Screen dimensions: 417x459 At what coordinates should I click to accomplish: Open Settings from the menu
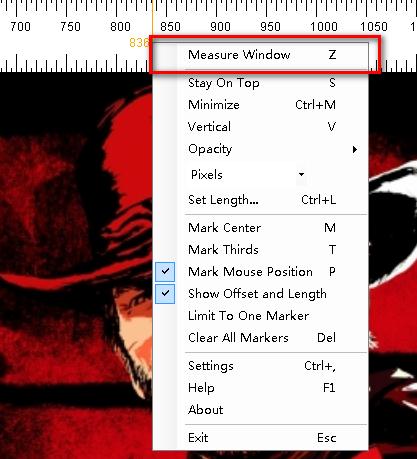pos(260,366)
